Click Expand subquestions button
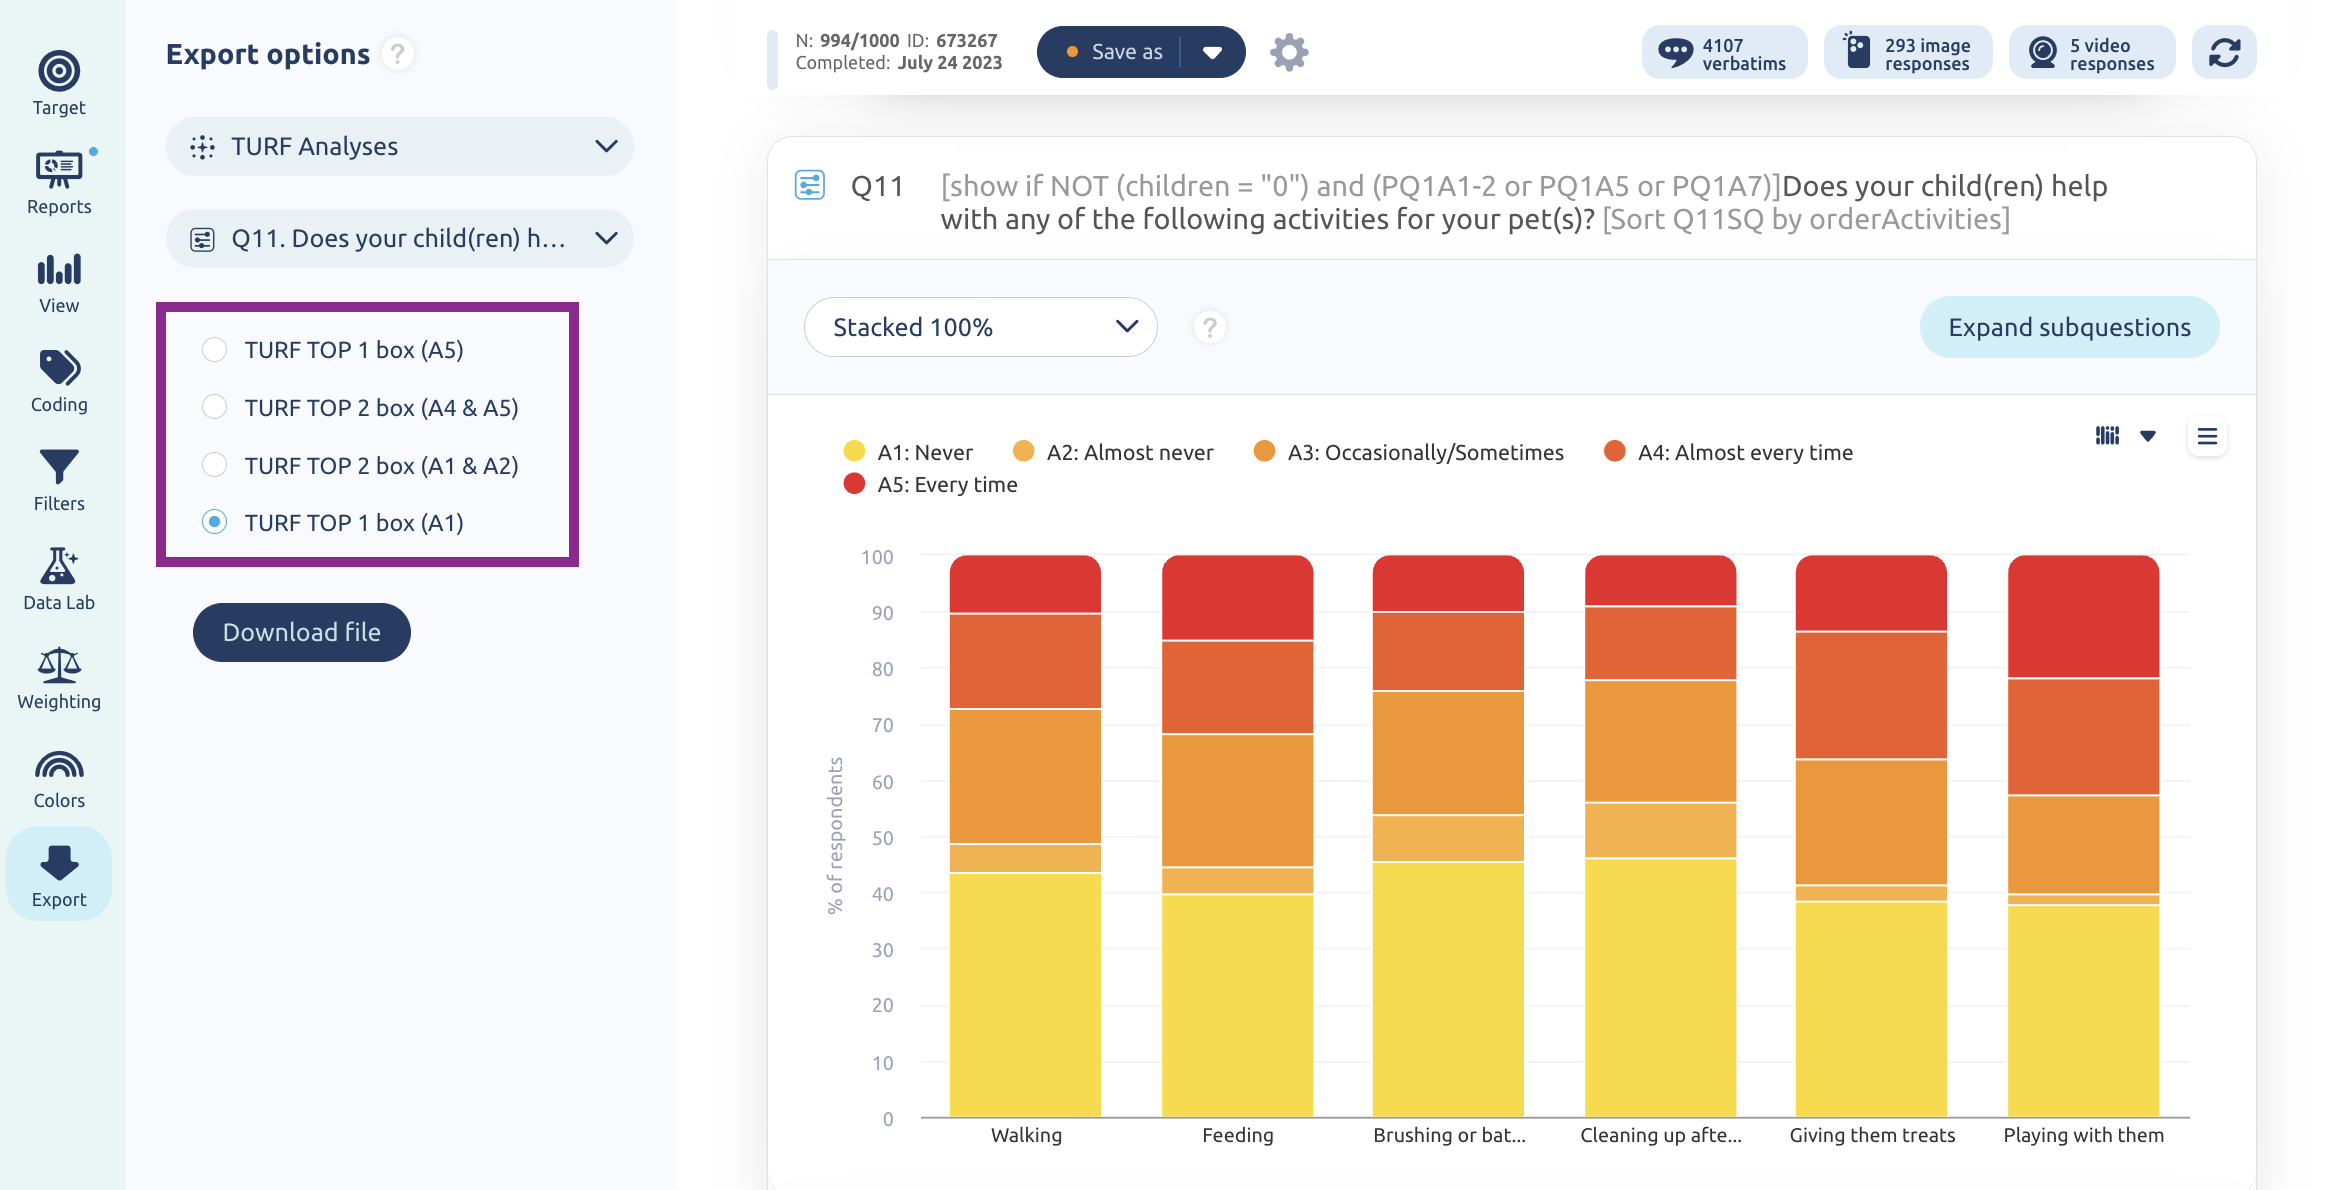 pos(2069,327)
